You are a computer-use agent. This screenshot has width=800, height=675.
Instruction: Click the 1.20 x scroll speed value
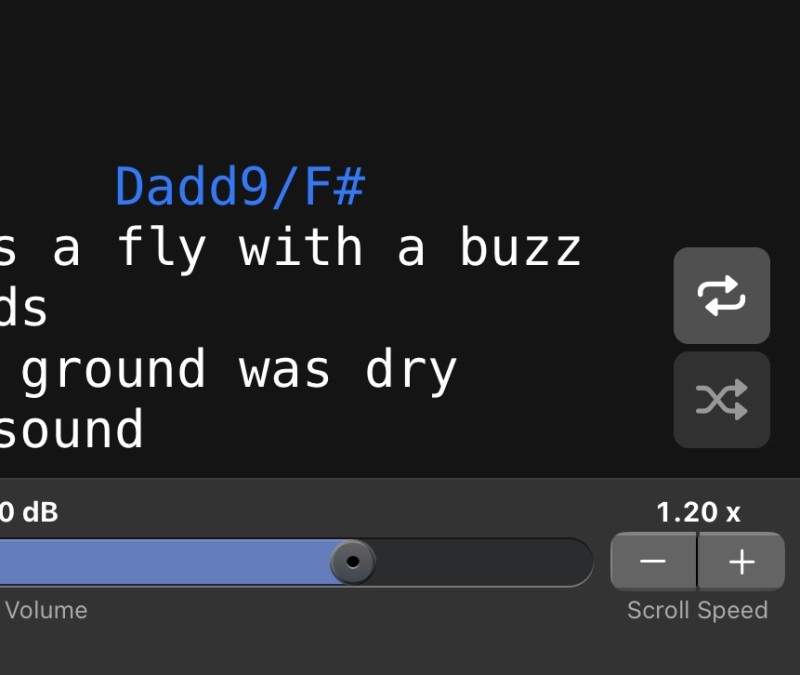(x=698, y=513)
